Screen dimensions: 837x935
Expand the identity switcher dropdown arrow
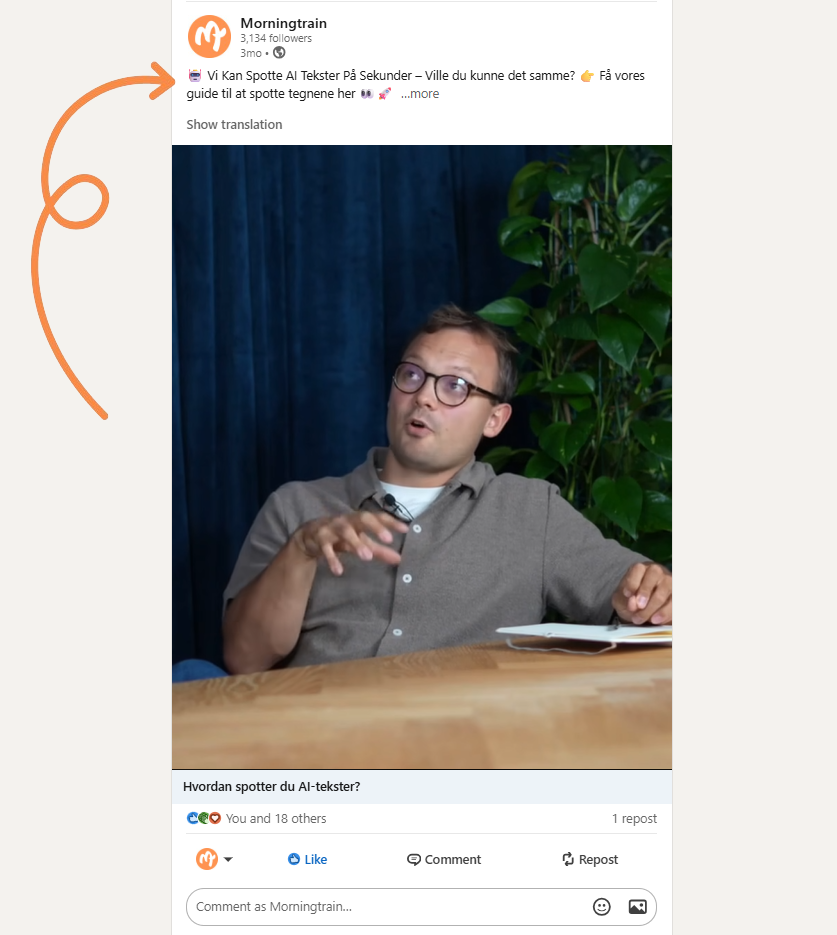click(228, 859)
